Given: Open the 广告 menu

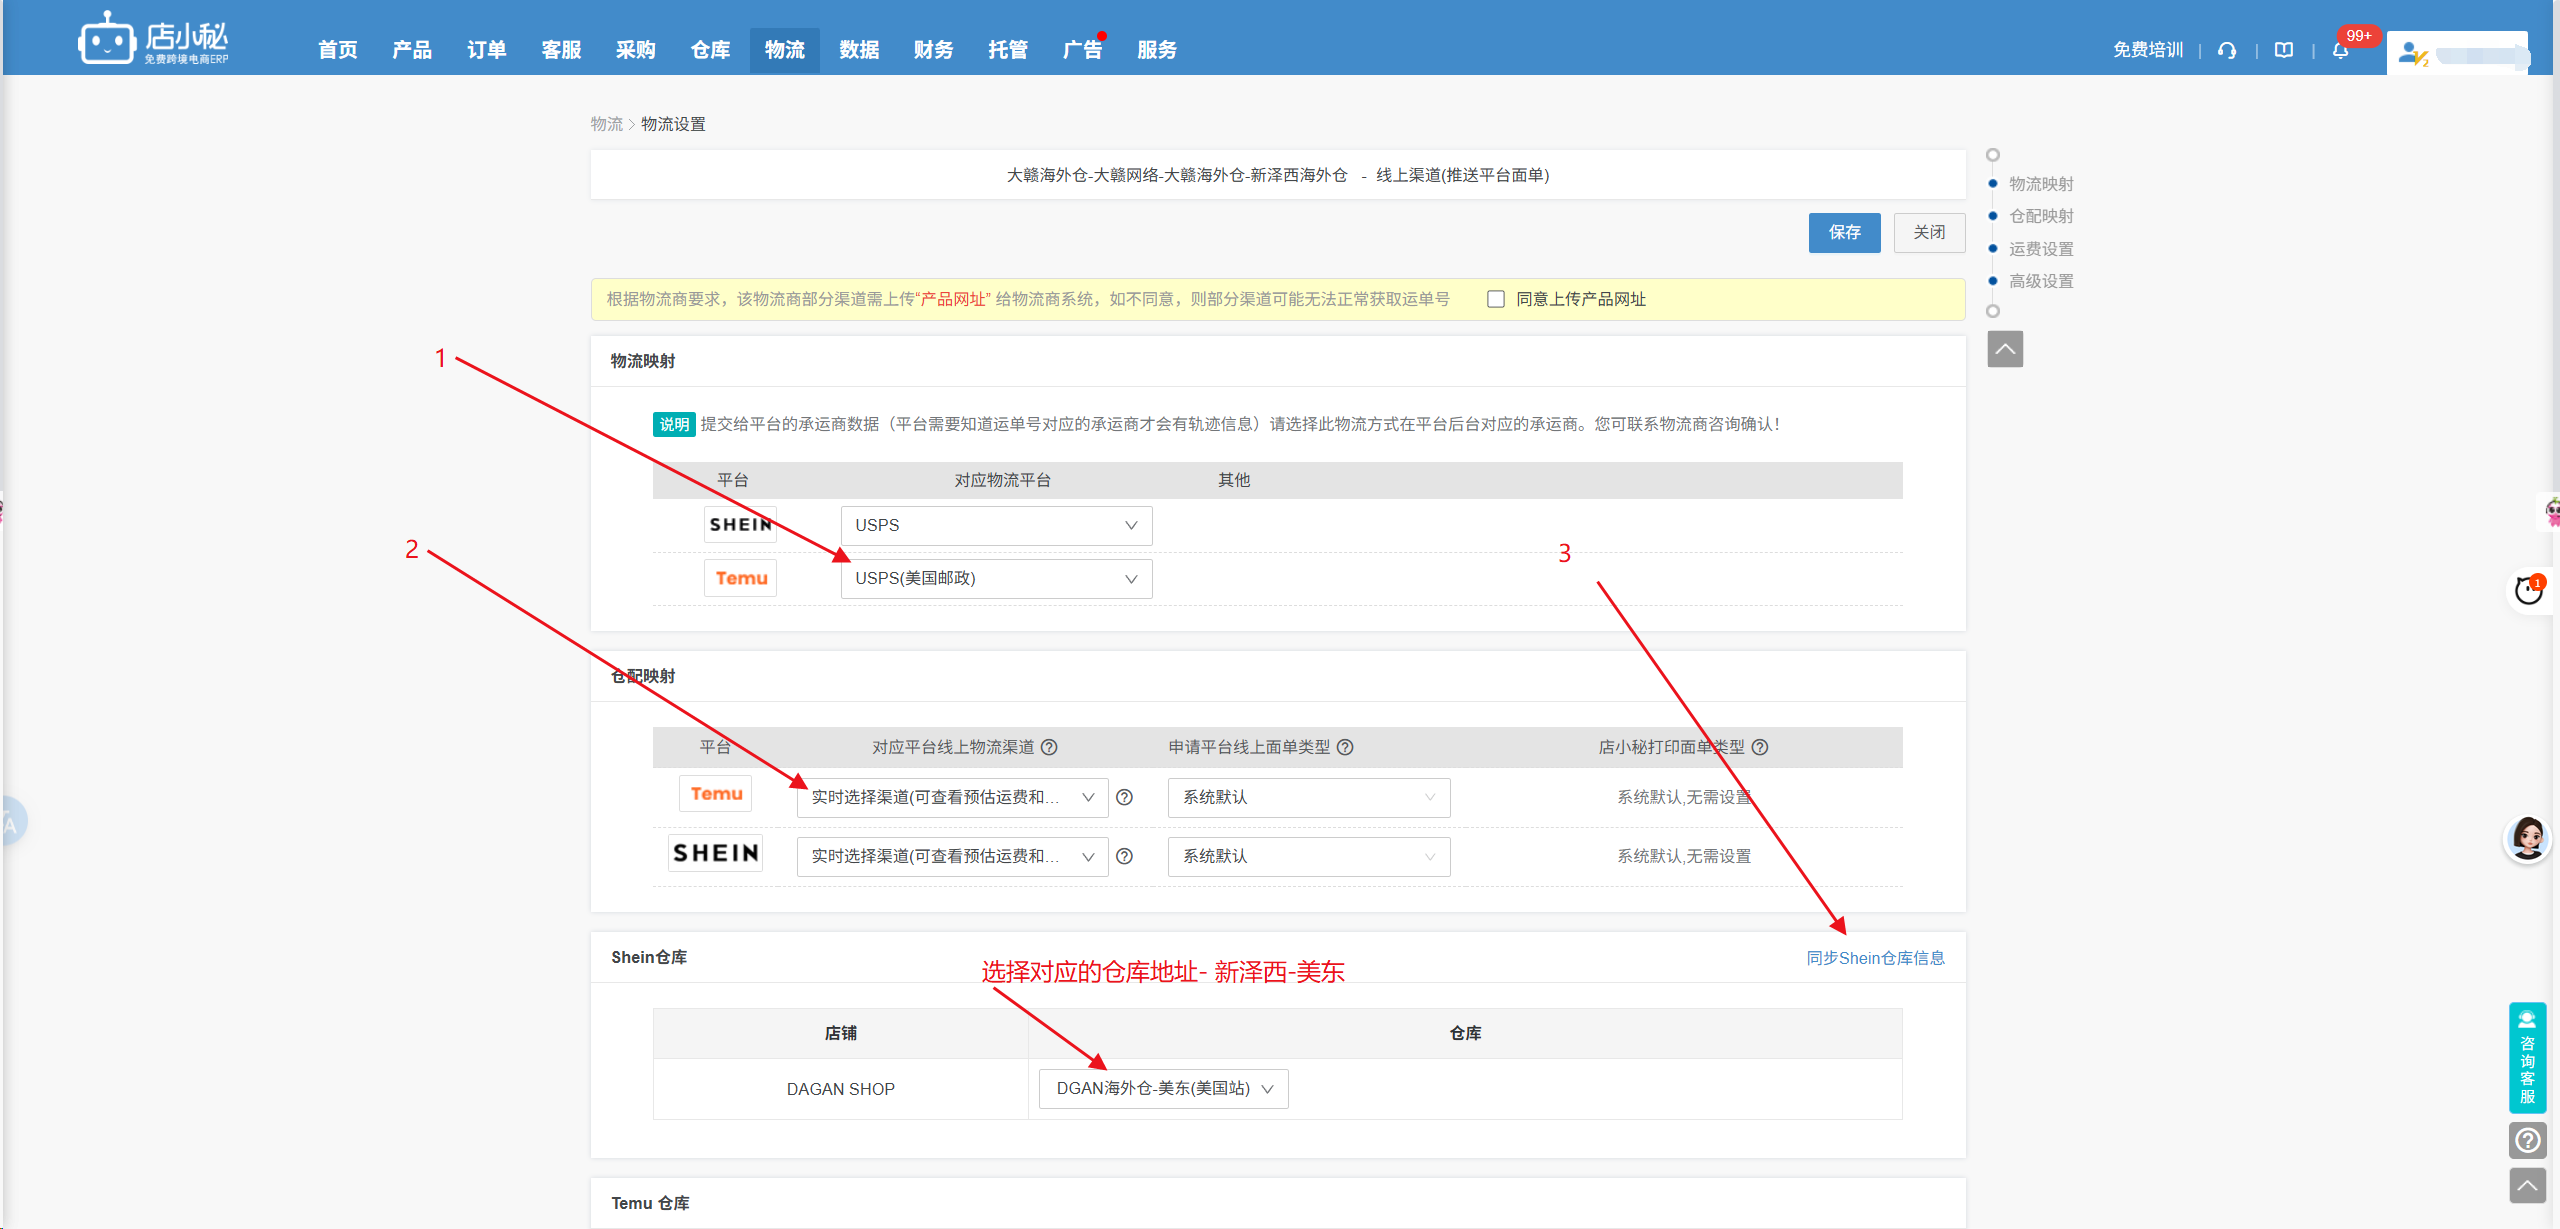Looking at the screenshot, I should click(1082, 50).
